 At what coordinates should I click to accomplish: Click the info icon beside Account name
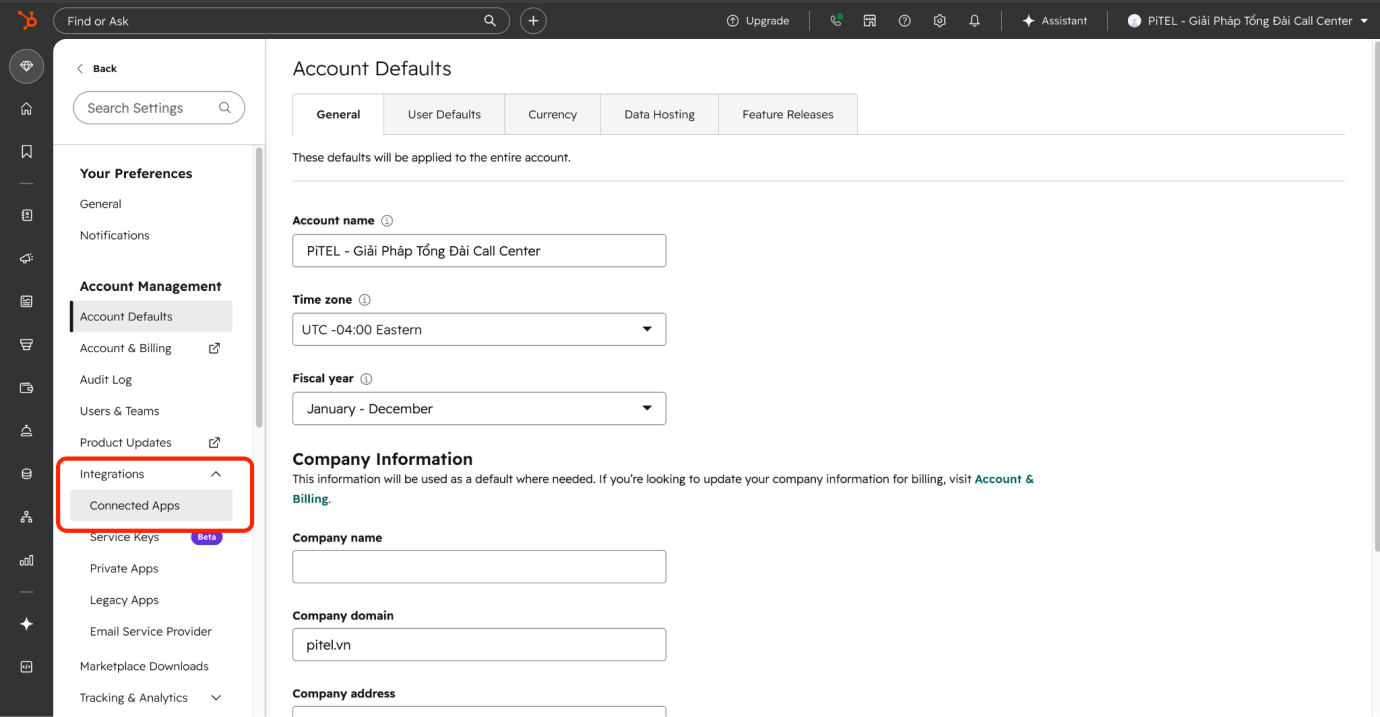coord(387,221)
